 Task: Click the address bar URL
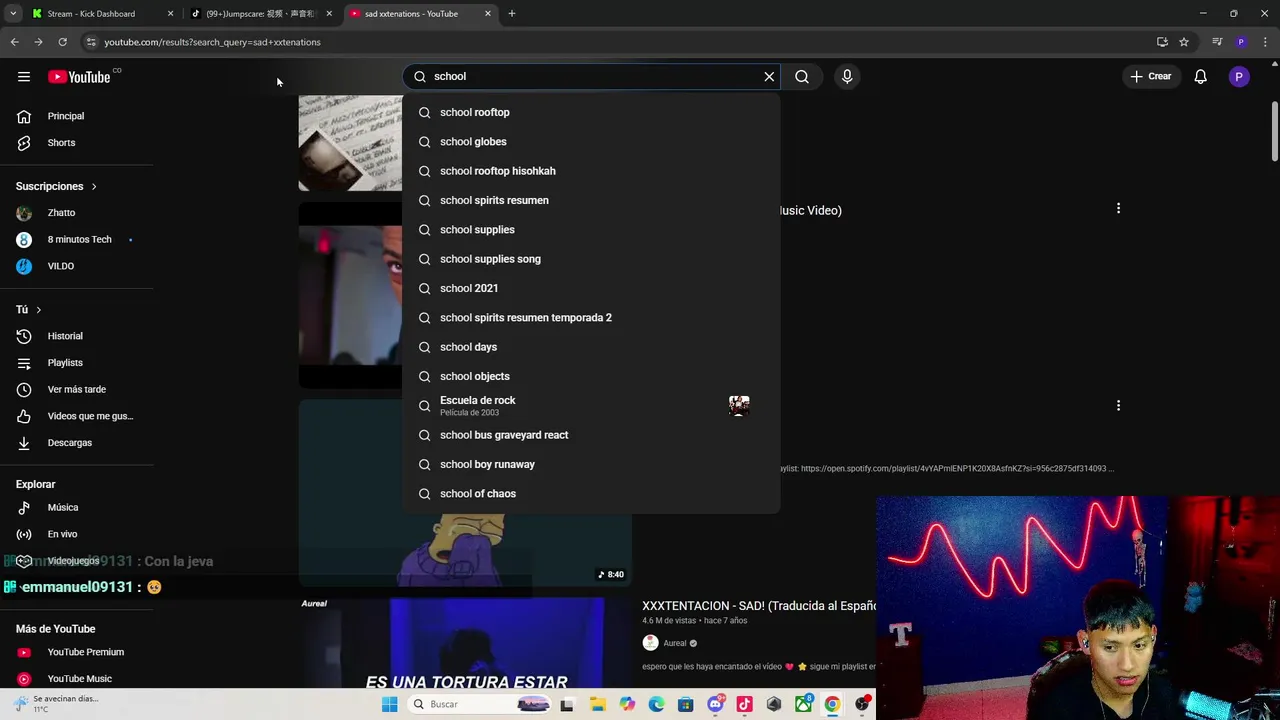pos(212,42)
